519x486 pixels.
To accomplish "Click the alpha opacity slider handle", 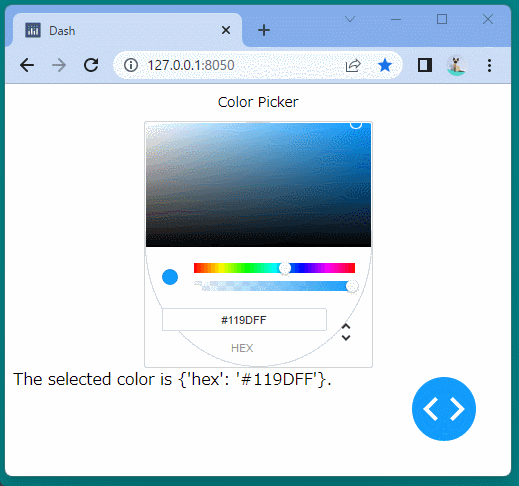I will [x=352, y=286].
